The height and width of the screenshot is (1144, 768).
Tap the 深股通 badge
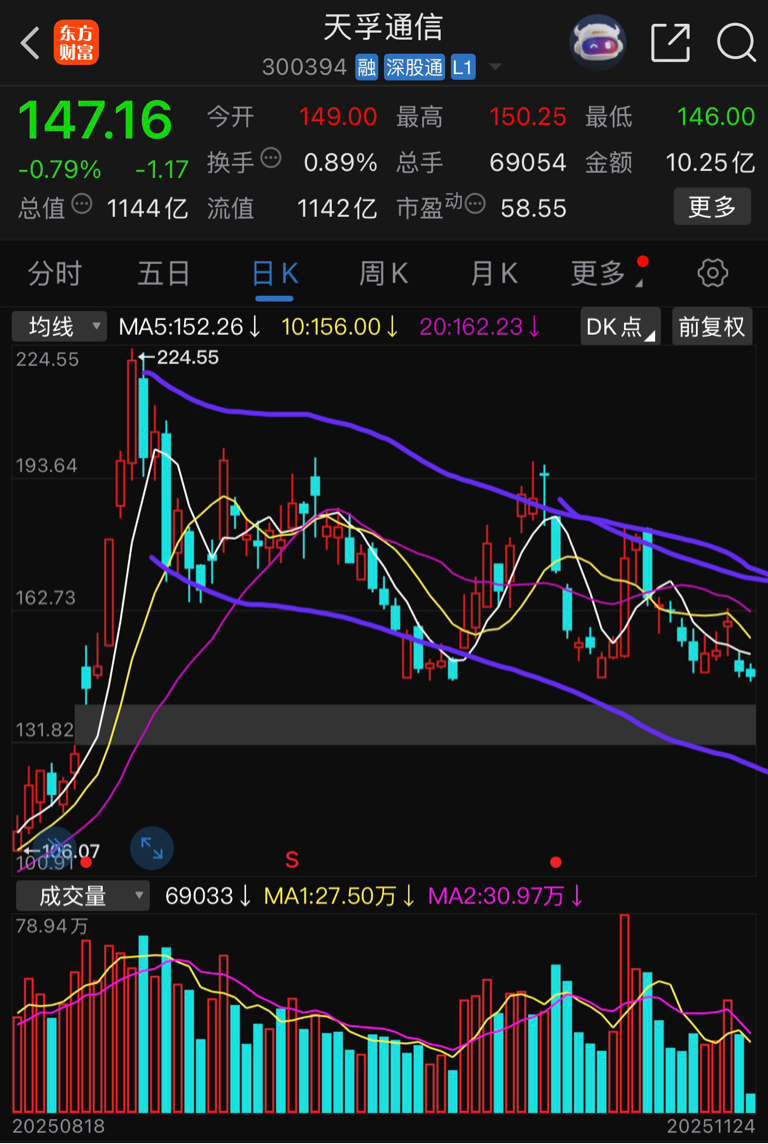pyautogui.click(x=414, y=68)
